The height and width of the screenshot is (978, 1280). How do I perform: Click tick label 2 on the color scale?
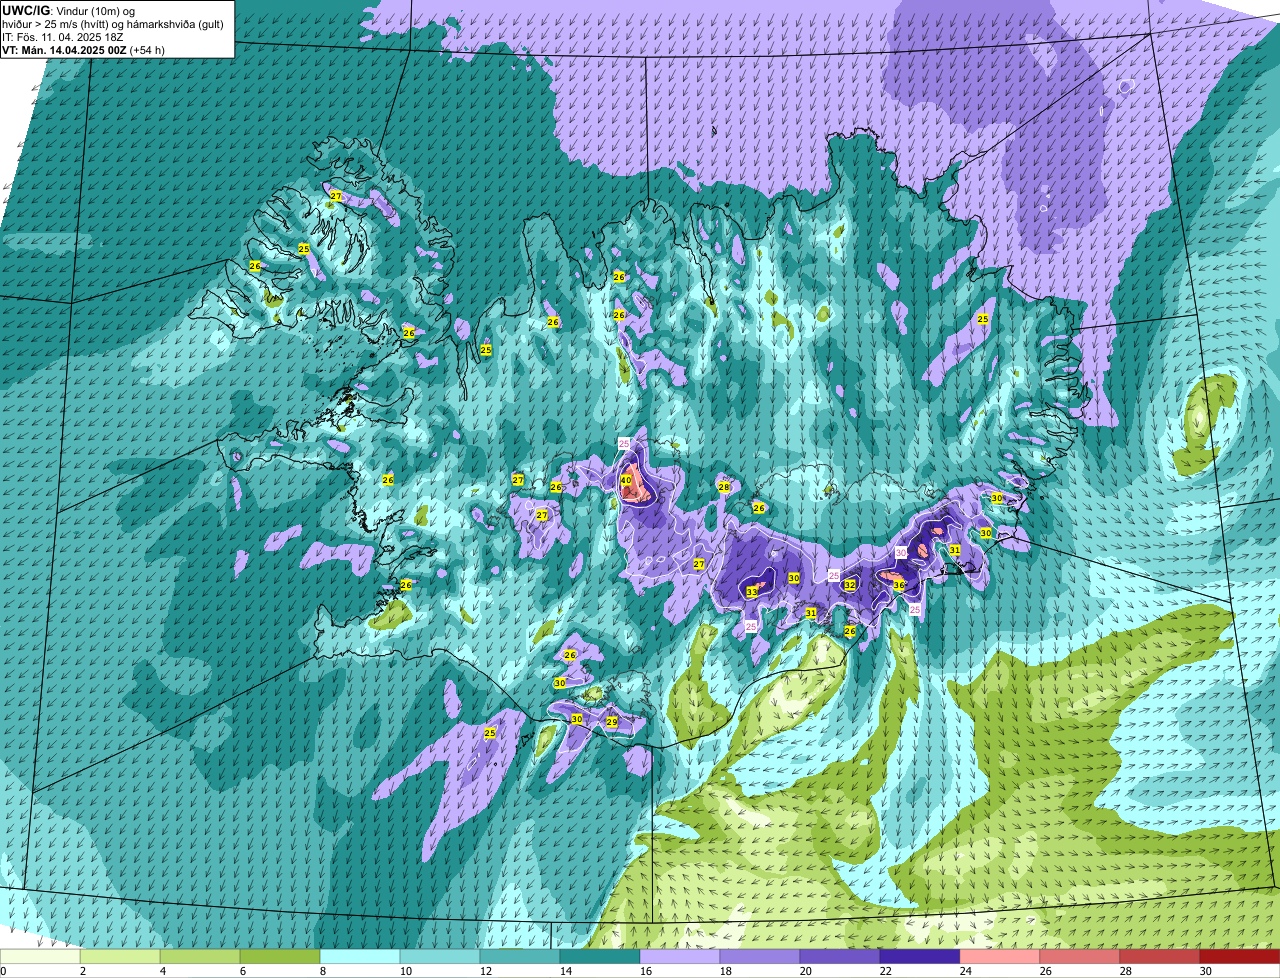(82, 971)
